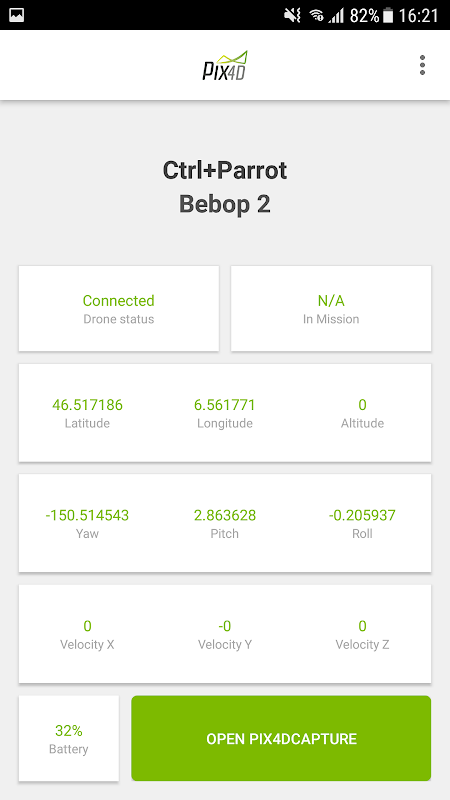450x800 pixels.
Task: Tap the Pitch value 2.863628
Action: pos(225,515)
